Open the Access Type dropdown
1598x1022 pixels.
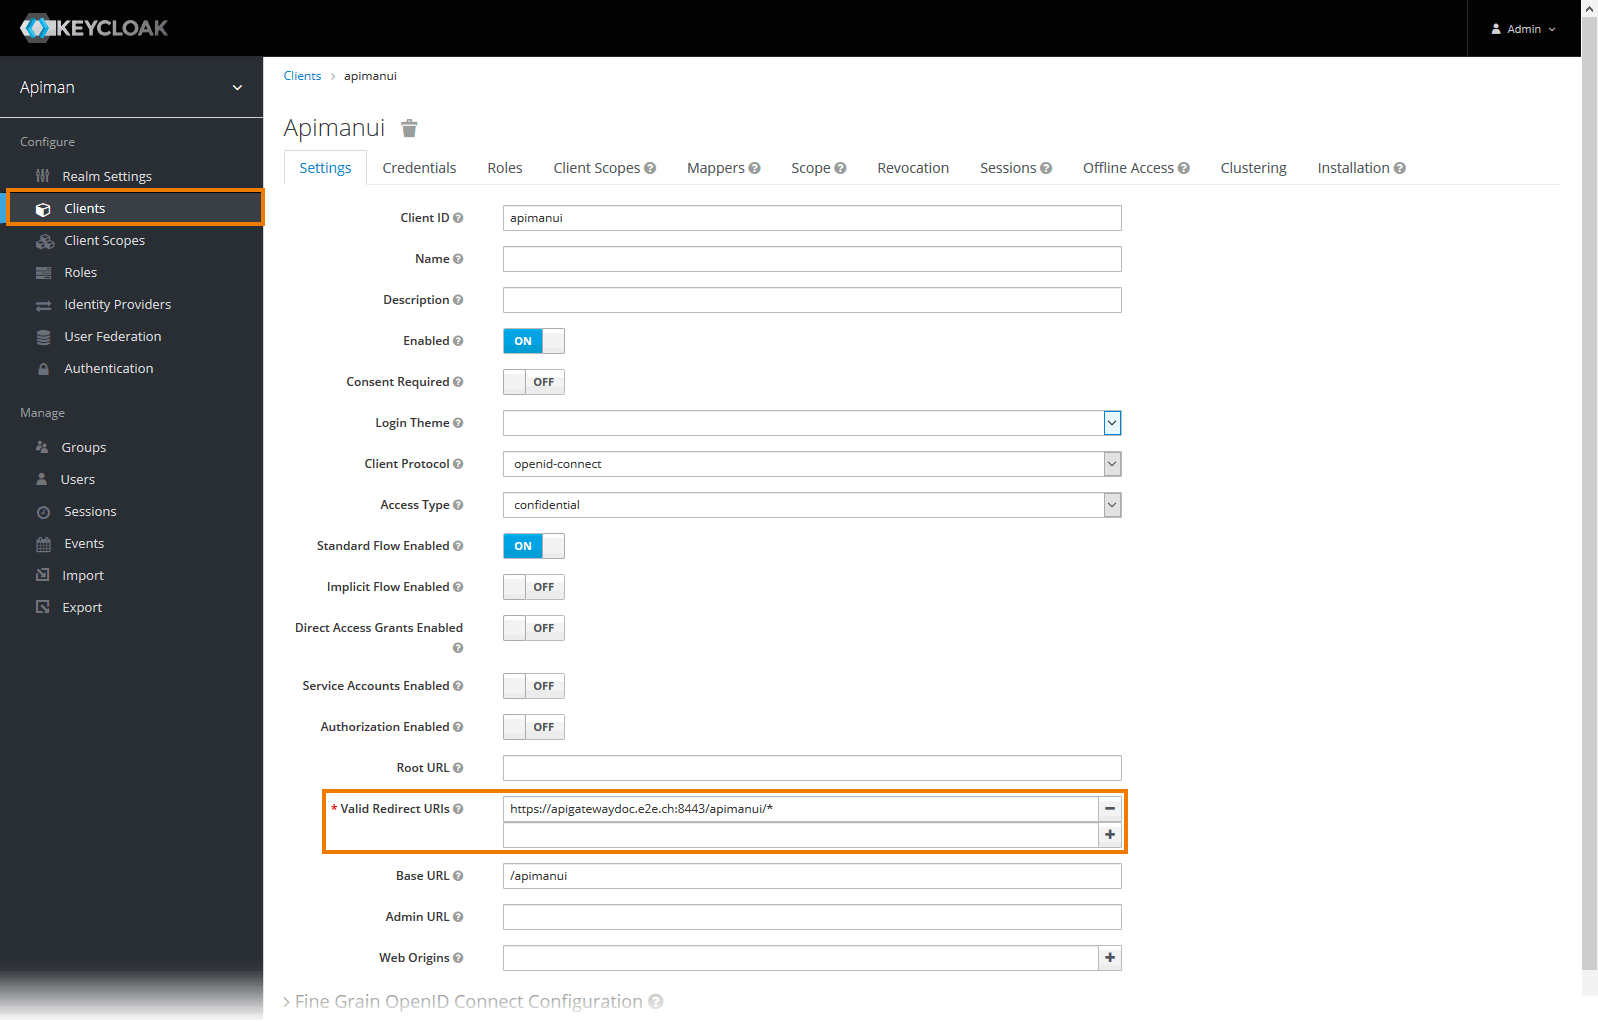click(x=811, y=505)
